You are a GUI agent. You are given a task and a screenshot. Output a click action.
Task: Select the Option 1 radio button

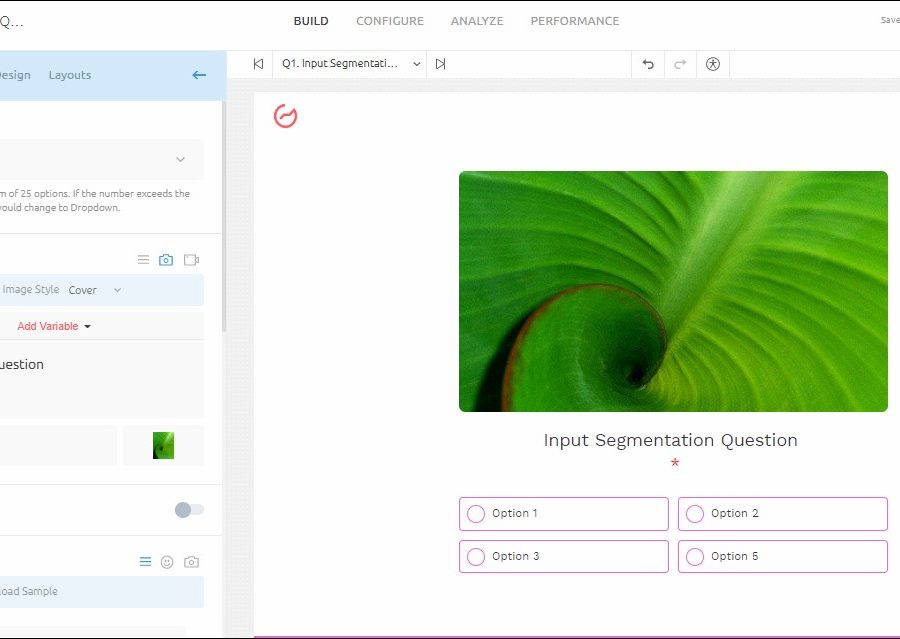[x=476, y=514]
